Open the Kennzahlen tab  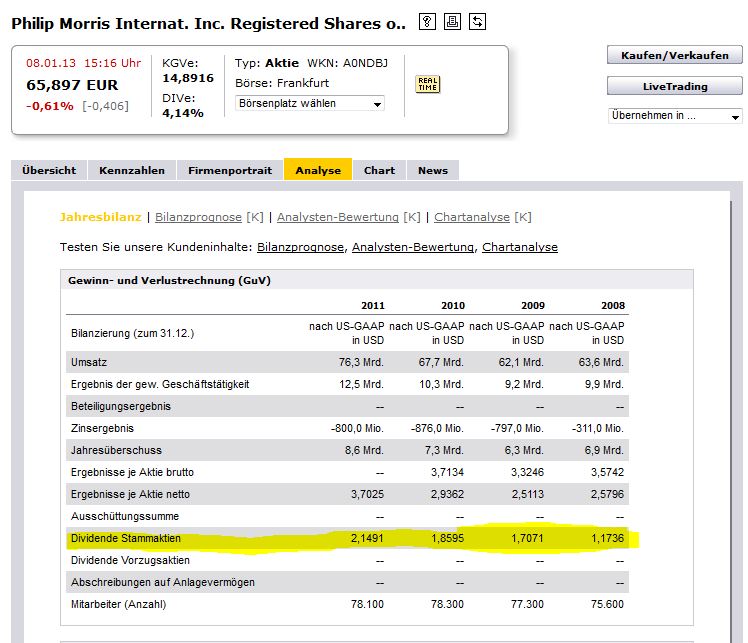(x=132, y=170)
